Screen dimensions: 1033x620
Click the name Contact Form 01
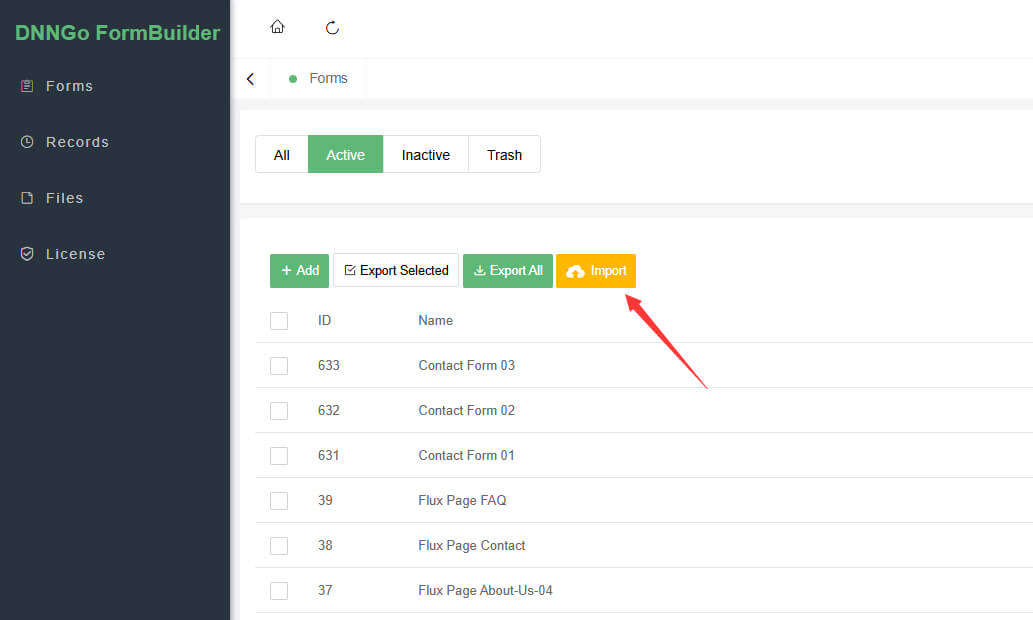pos(466,455)
